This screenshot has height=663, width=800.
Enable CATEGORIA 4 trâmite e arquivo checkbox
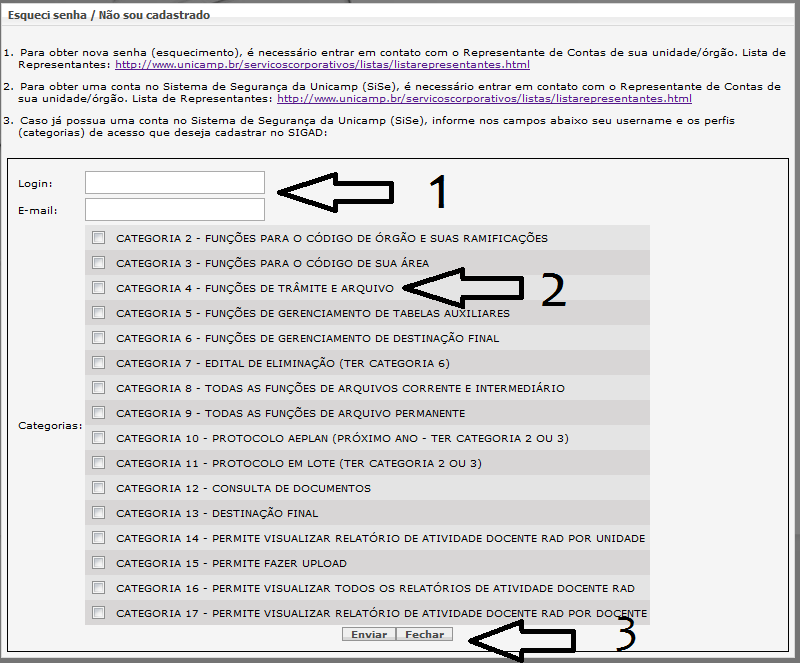[x=98, y=288]
